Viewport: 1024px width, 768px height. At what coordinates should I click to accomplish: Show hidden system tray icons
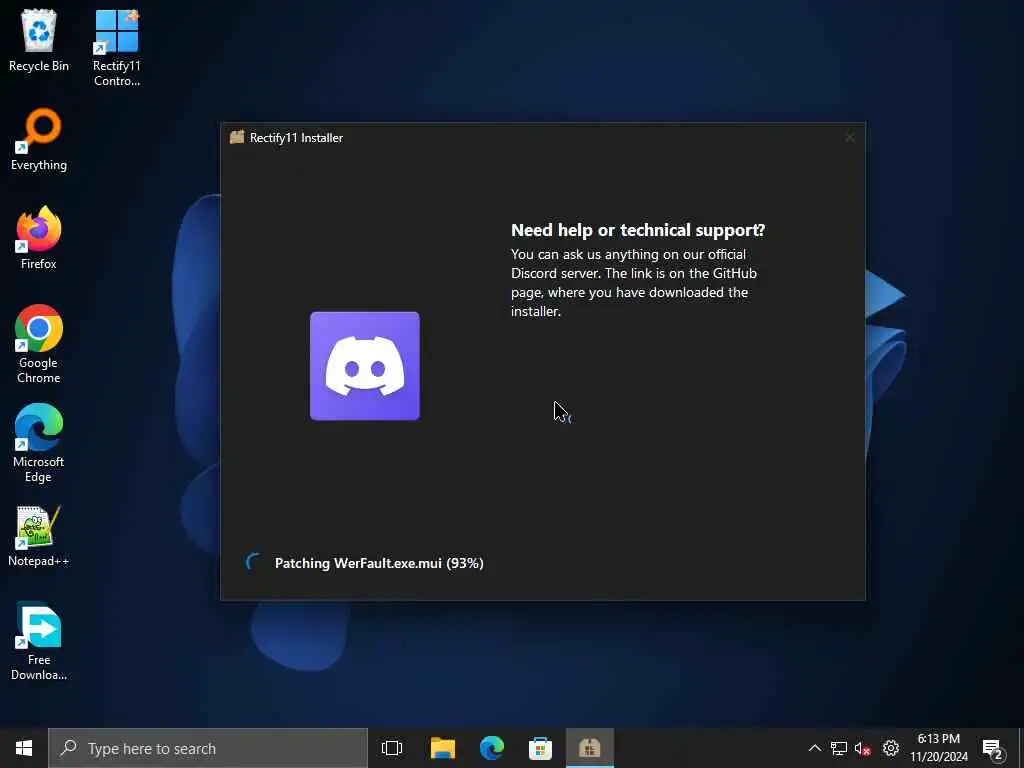[x=814, y=748]
